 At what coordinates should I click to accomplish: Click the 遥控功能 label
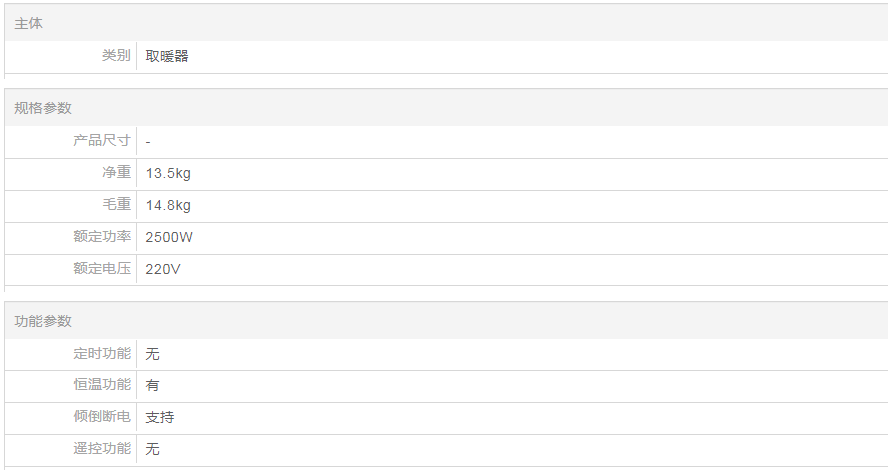click(102, 449)
